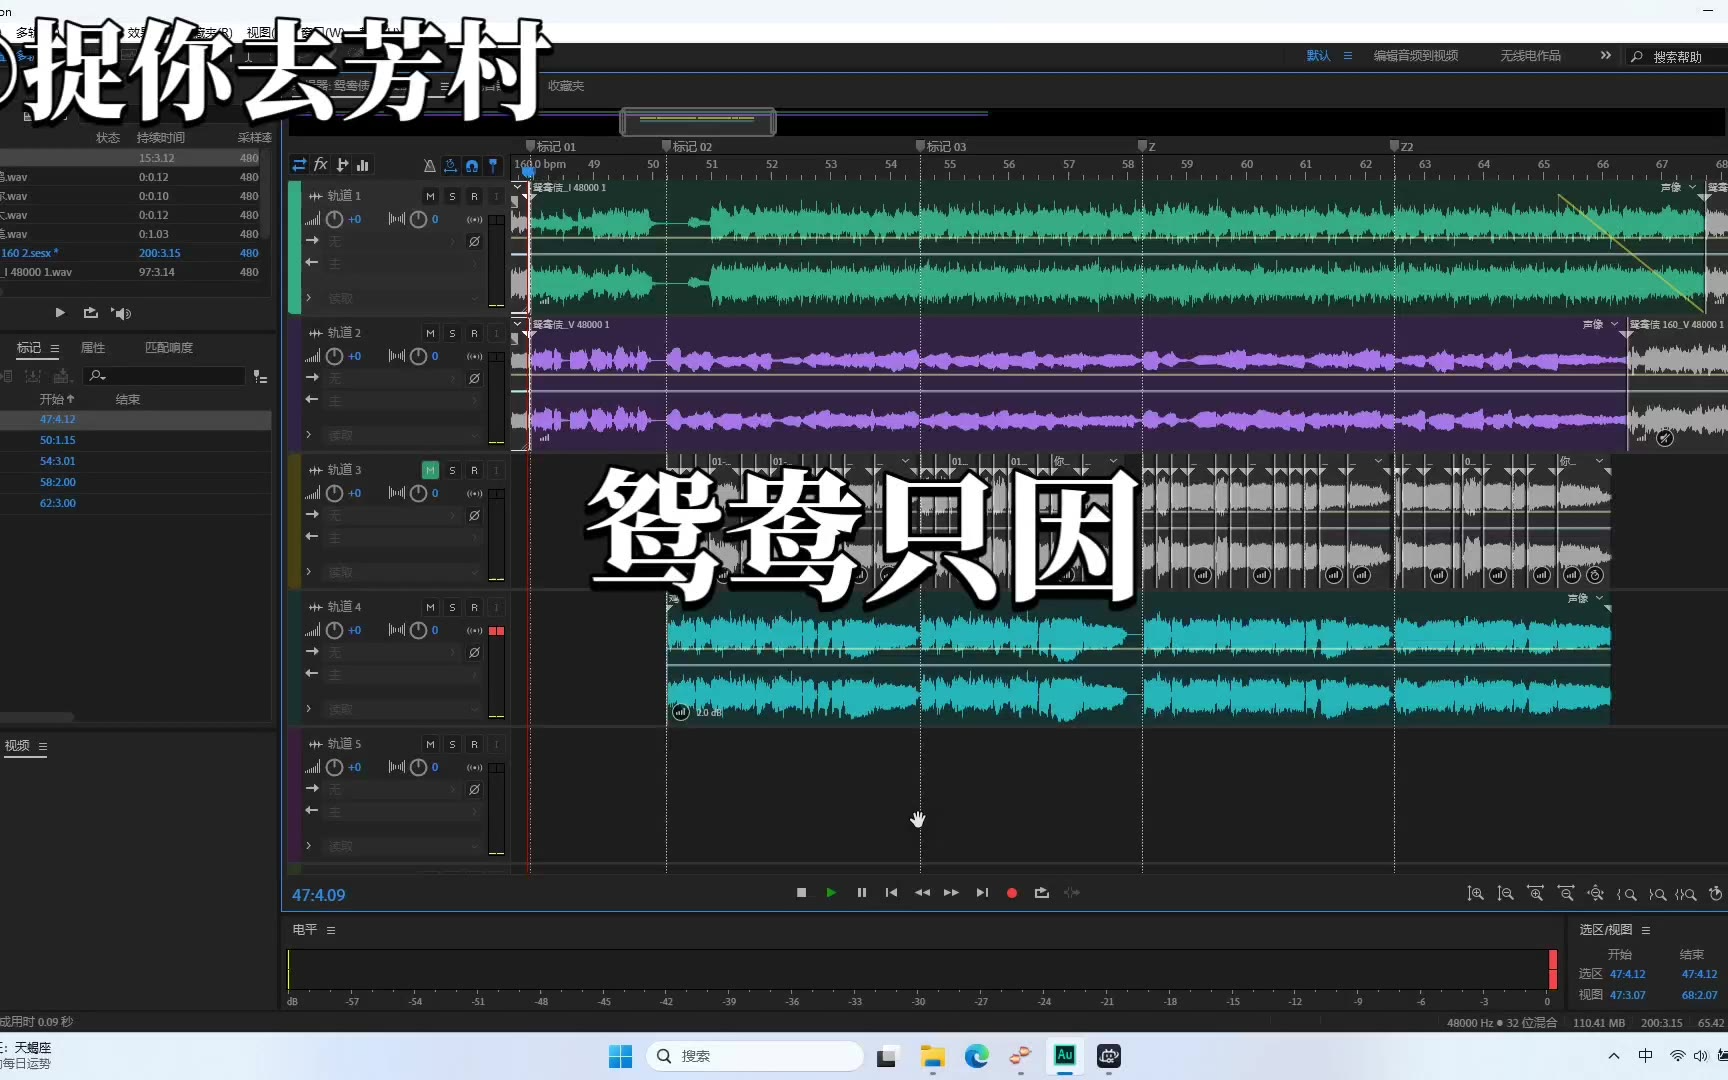
Task: Expand workspace overflow chevron next to 无线电作品
Action: point(1605,56)
